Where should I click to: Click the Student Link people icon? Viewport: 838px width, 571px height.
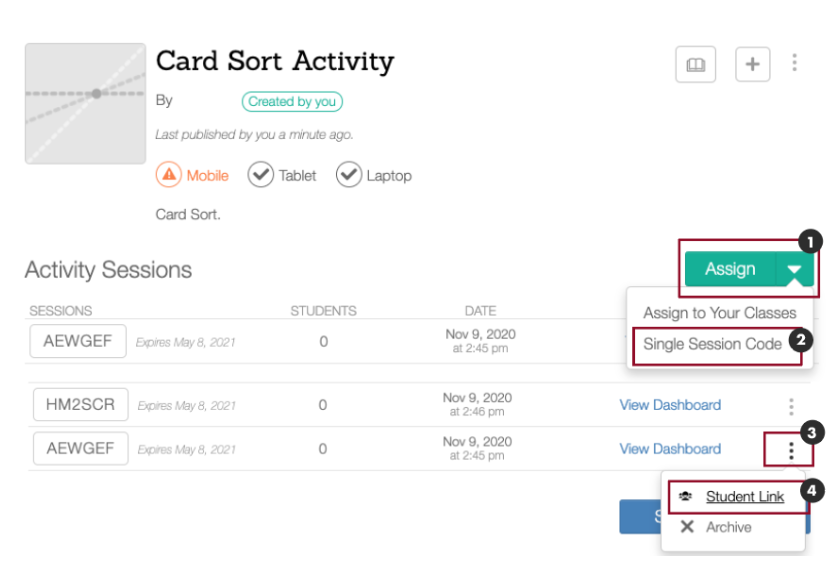[686, 496]
